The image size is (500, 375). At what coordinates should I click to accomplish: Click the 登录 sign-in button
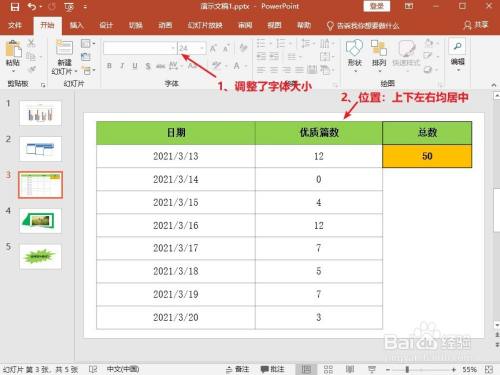pyautogui.click(x=376, y=6)
